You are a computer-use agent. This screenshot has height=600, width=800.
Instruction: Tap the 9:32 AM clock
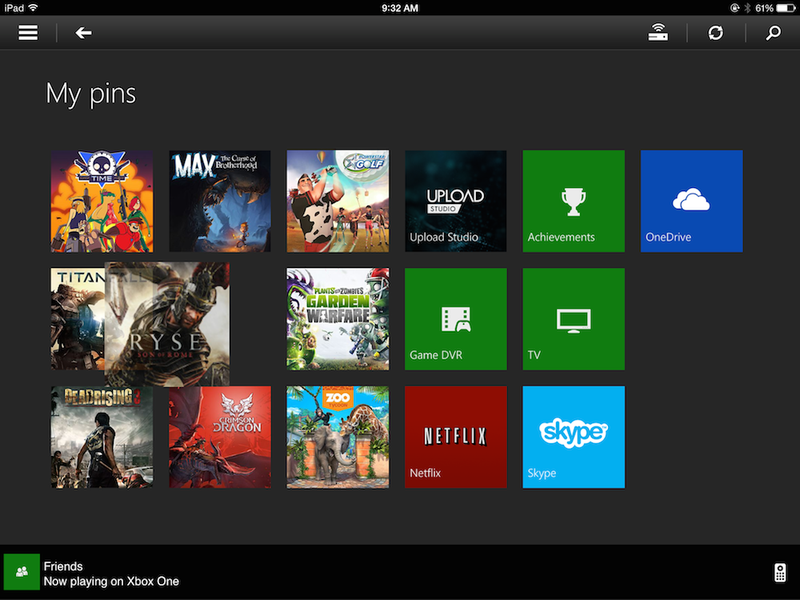coord(400,8)
